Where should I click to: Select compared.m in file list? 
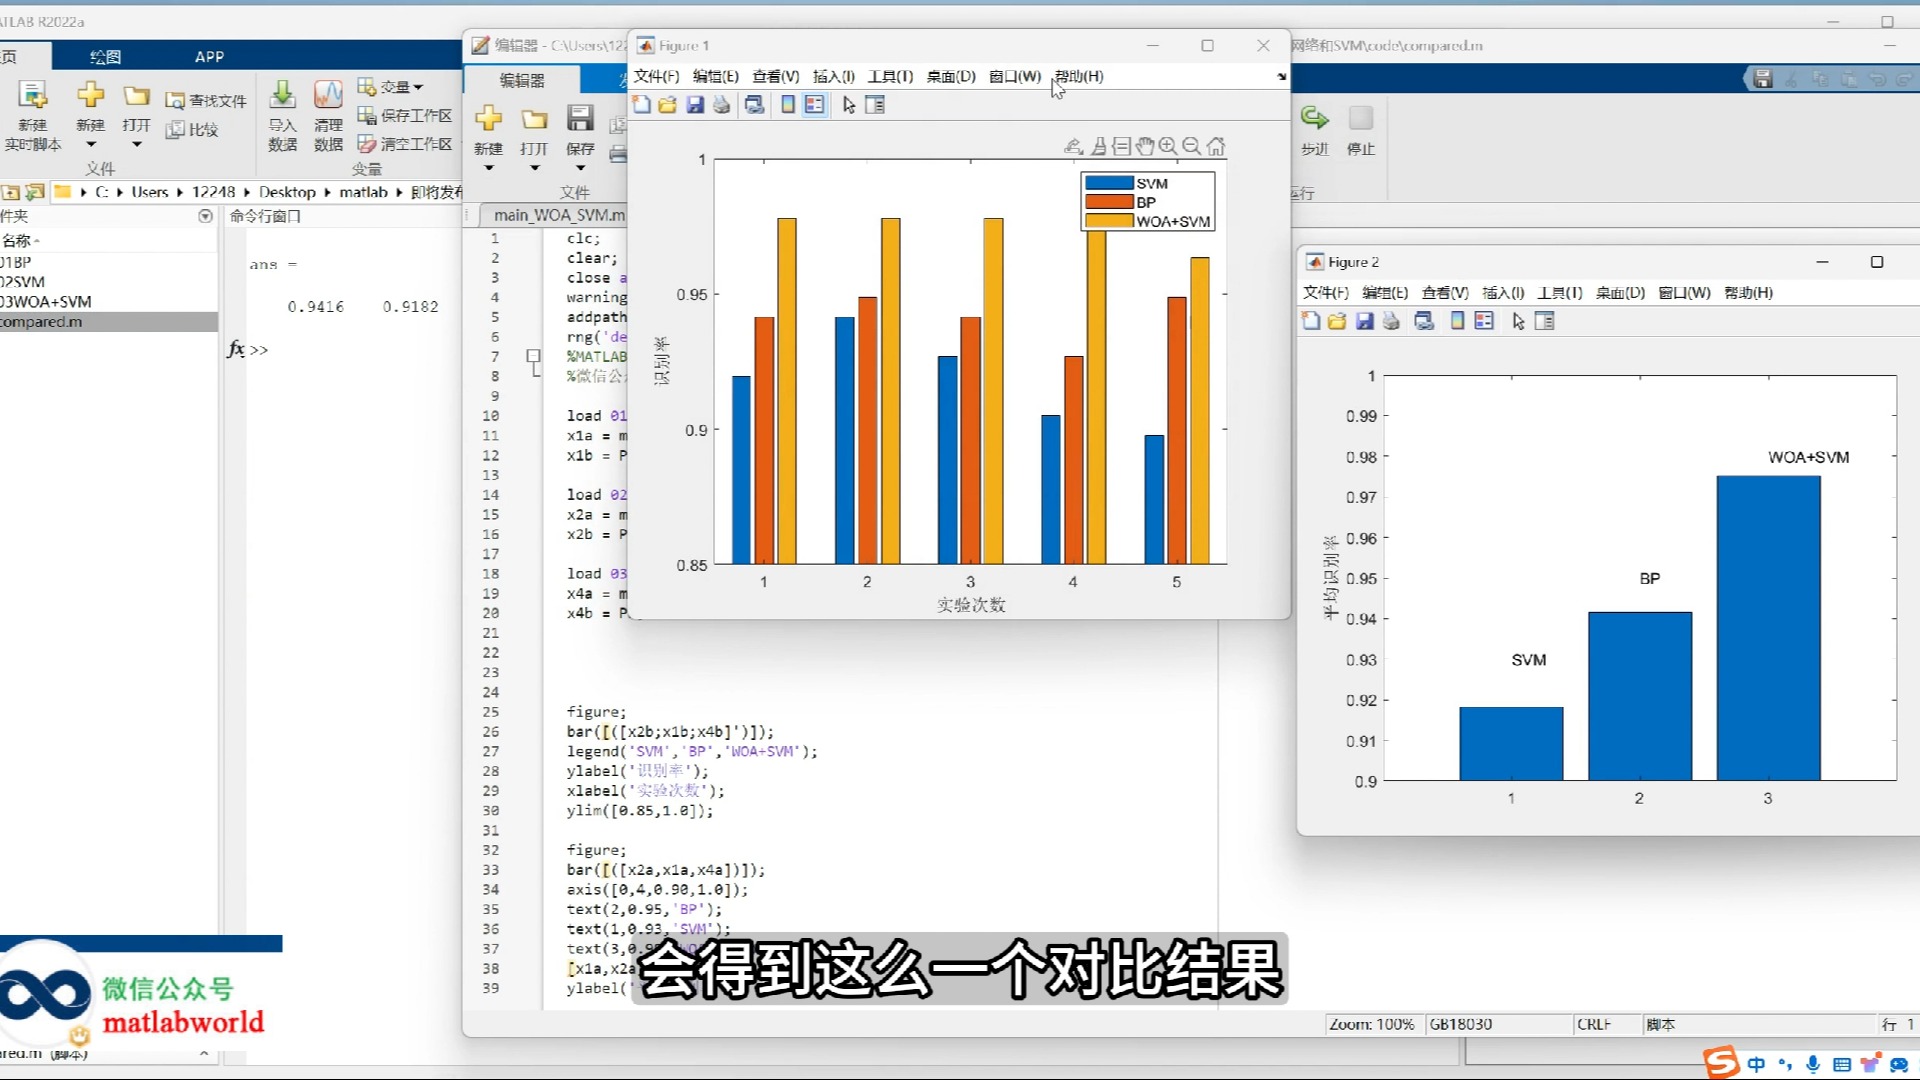point(108,321)
